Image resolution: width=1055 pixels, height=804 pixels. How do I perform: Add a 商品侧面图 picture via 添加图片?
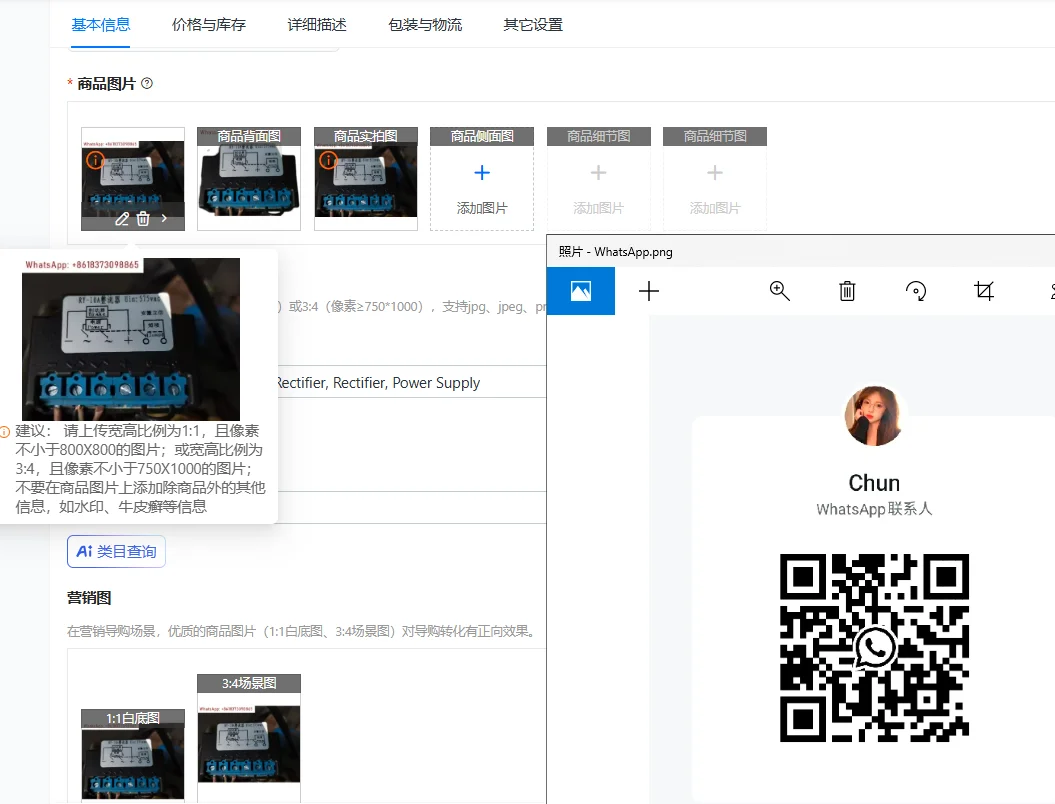tap(482, 185)
